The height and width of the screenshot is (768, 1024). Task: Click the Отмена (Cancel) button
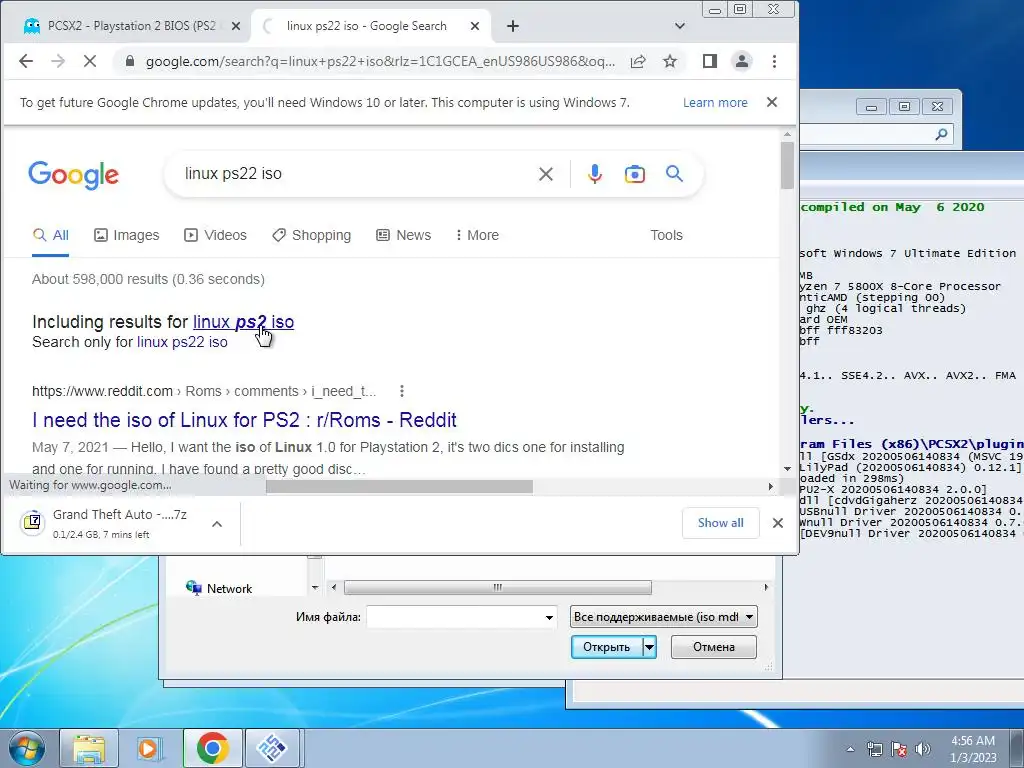714,647
